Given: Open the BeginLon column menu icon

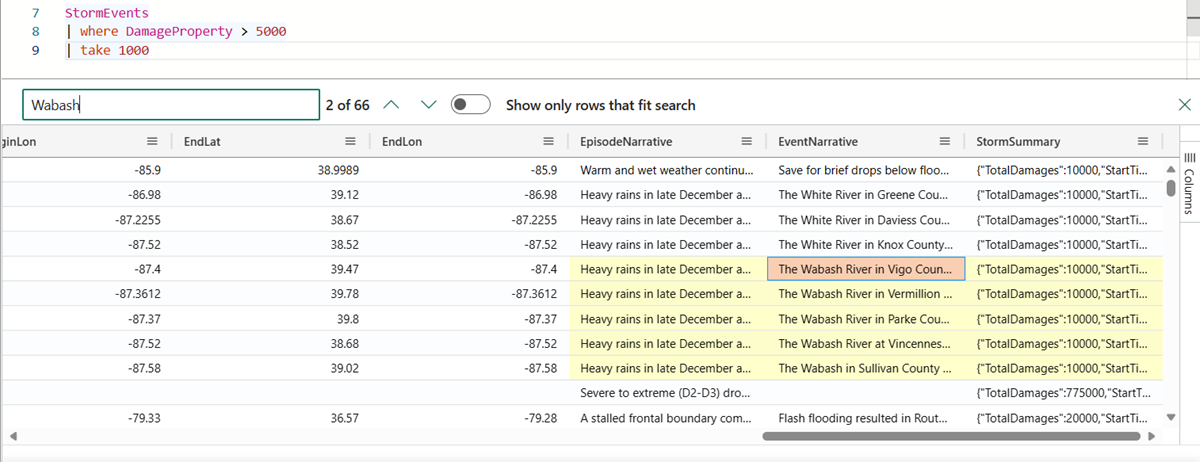Looking at the screenshot, I should pyautogui.click(x=152, y=142).
